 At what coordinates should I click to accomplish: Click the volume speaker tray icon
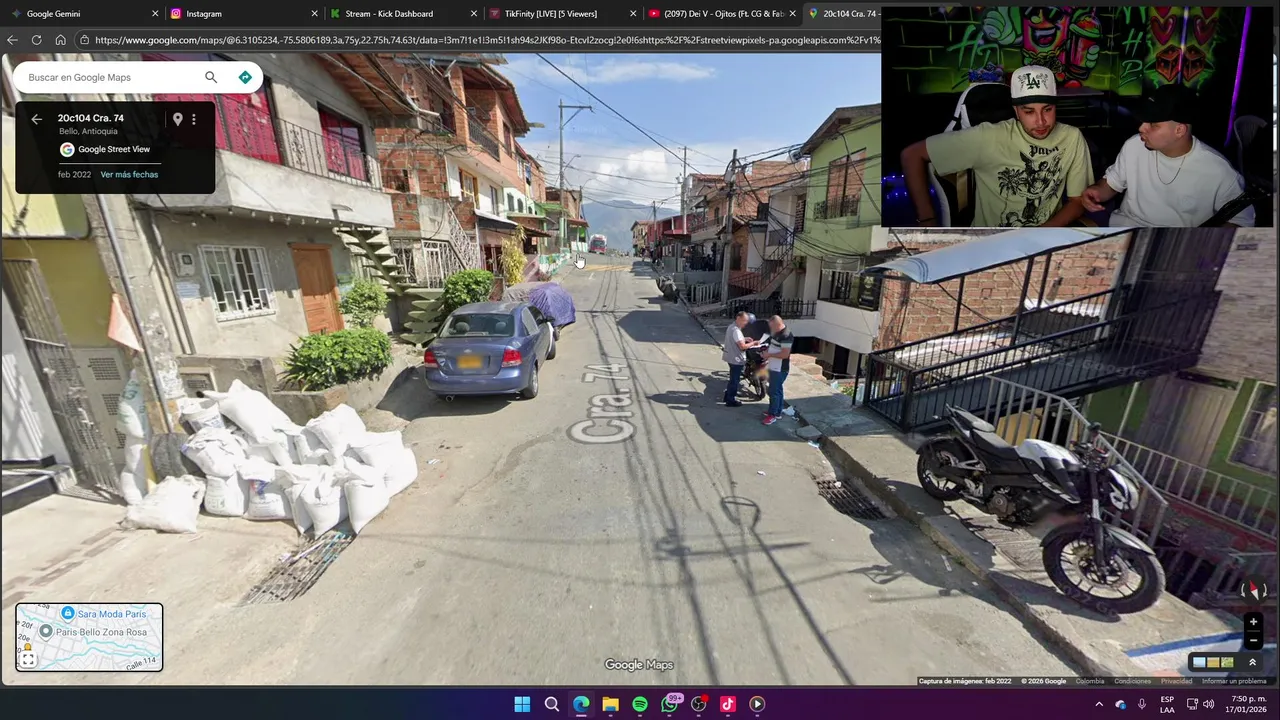coord(1209,704)
